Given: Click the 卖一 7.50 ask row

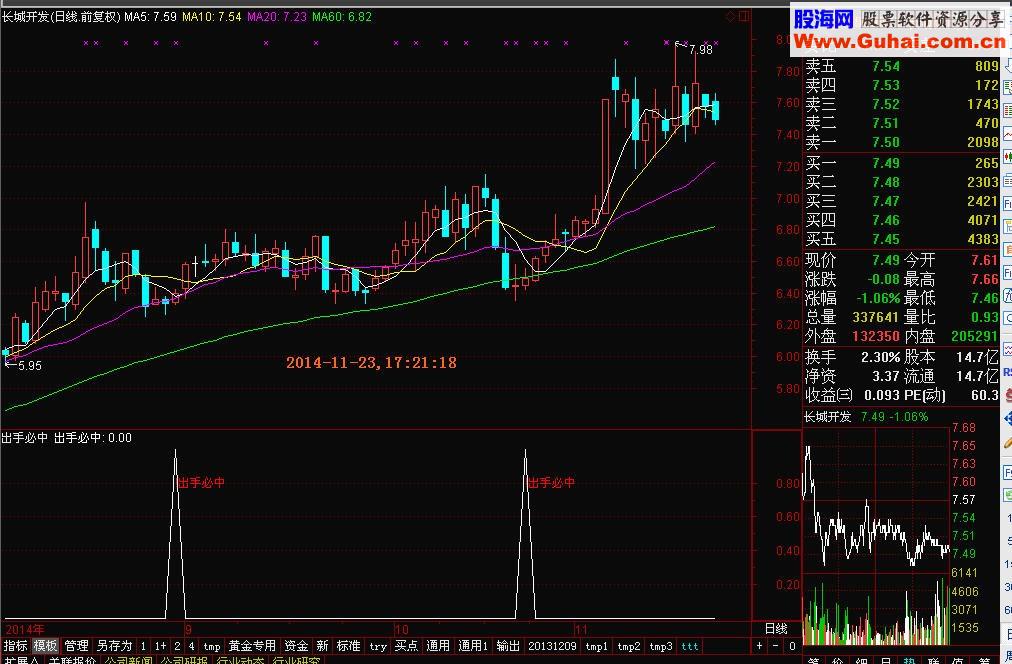Looking at the screenshot, I should click(902, 142).
